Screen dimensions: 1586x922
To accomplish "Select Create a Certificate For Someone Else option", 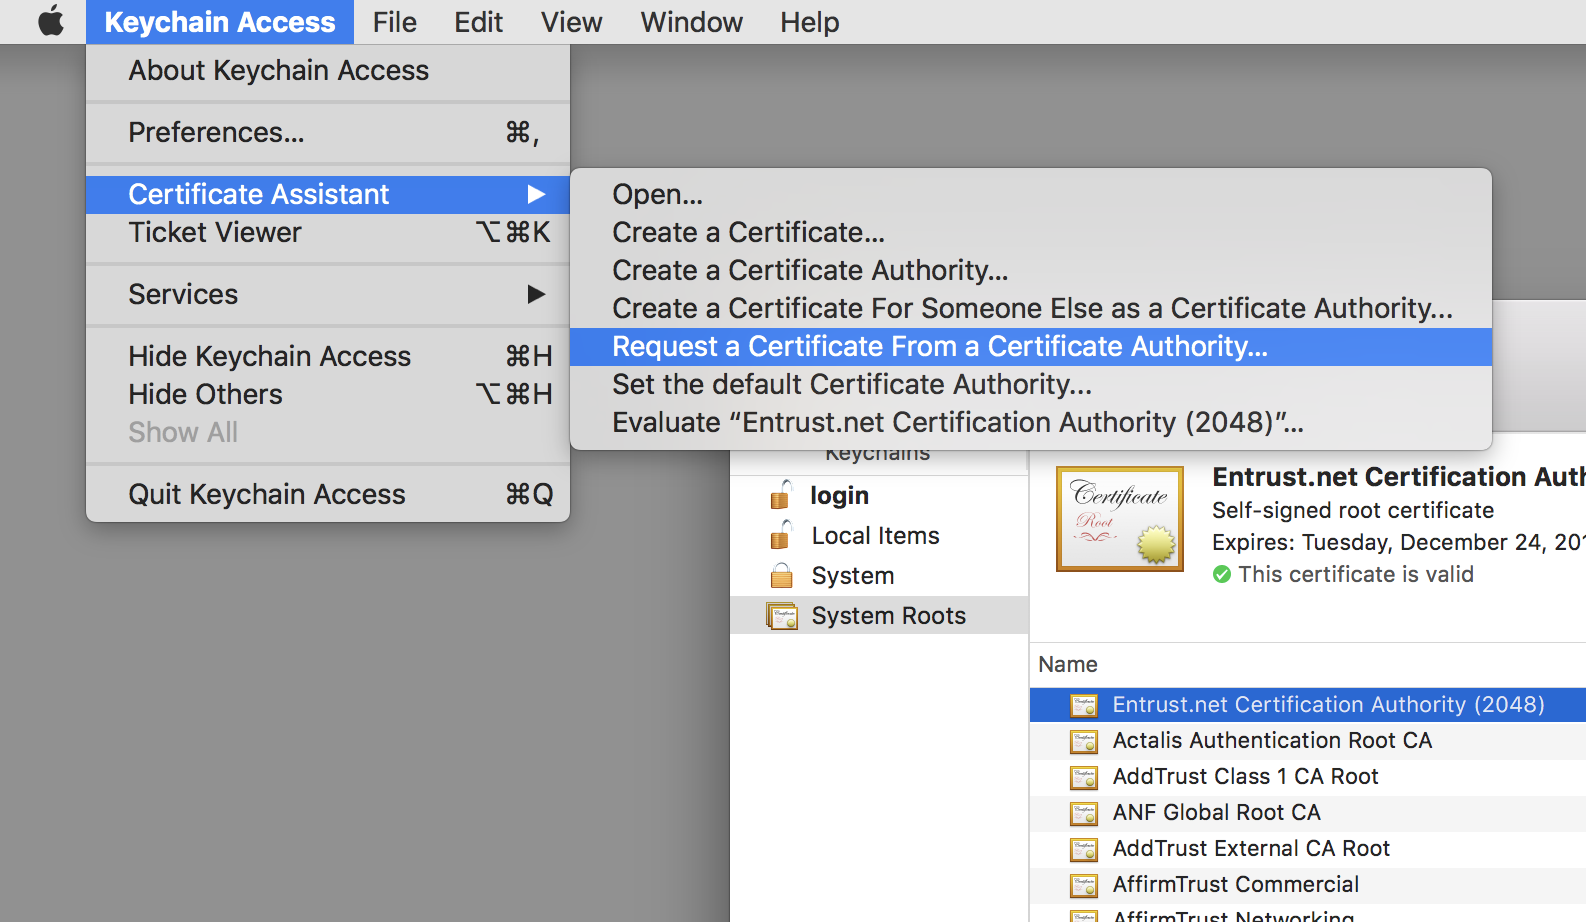I will [1031, 308].
